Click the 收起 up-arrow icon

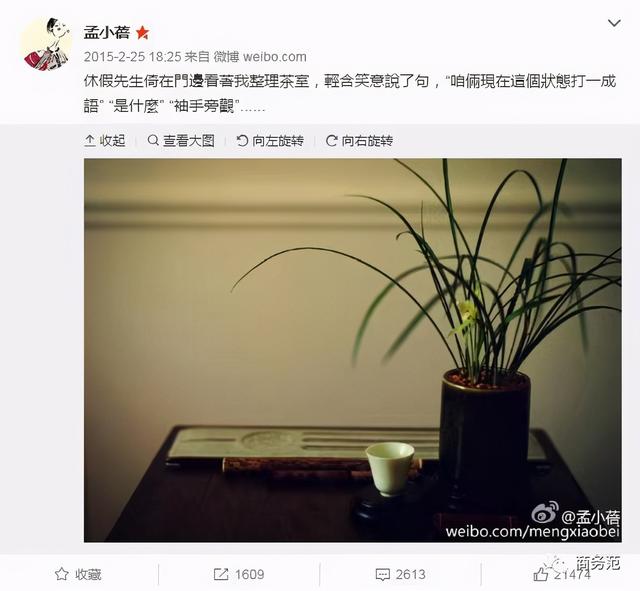[x=89, y=141]
